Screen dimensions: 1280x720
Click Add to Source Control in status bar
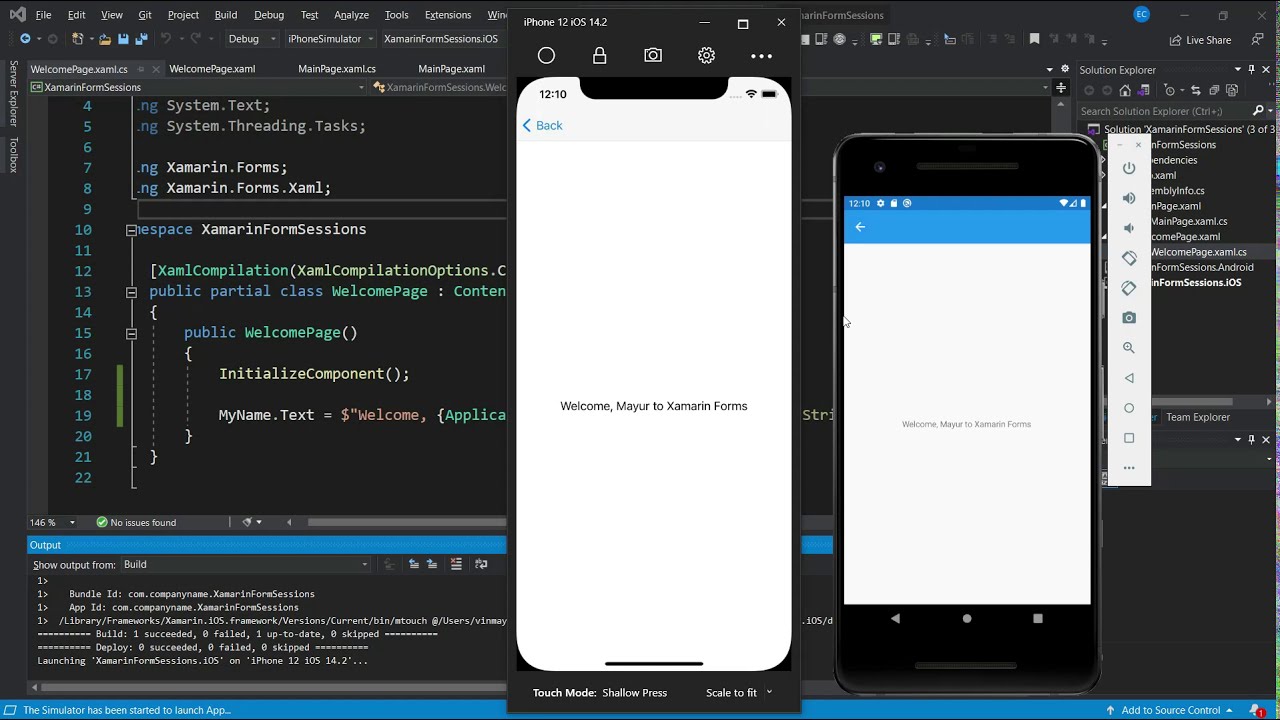1170,710
